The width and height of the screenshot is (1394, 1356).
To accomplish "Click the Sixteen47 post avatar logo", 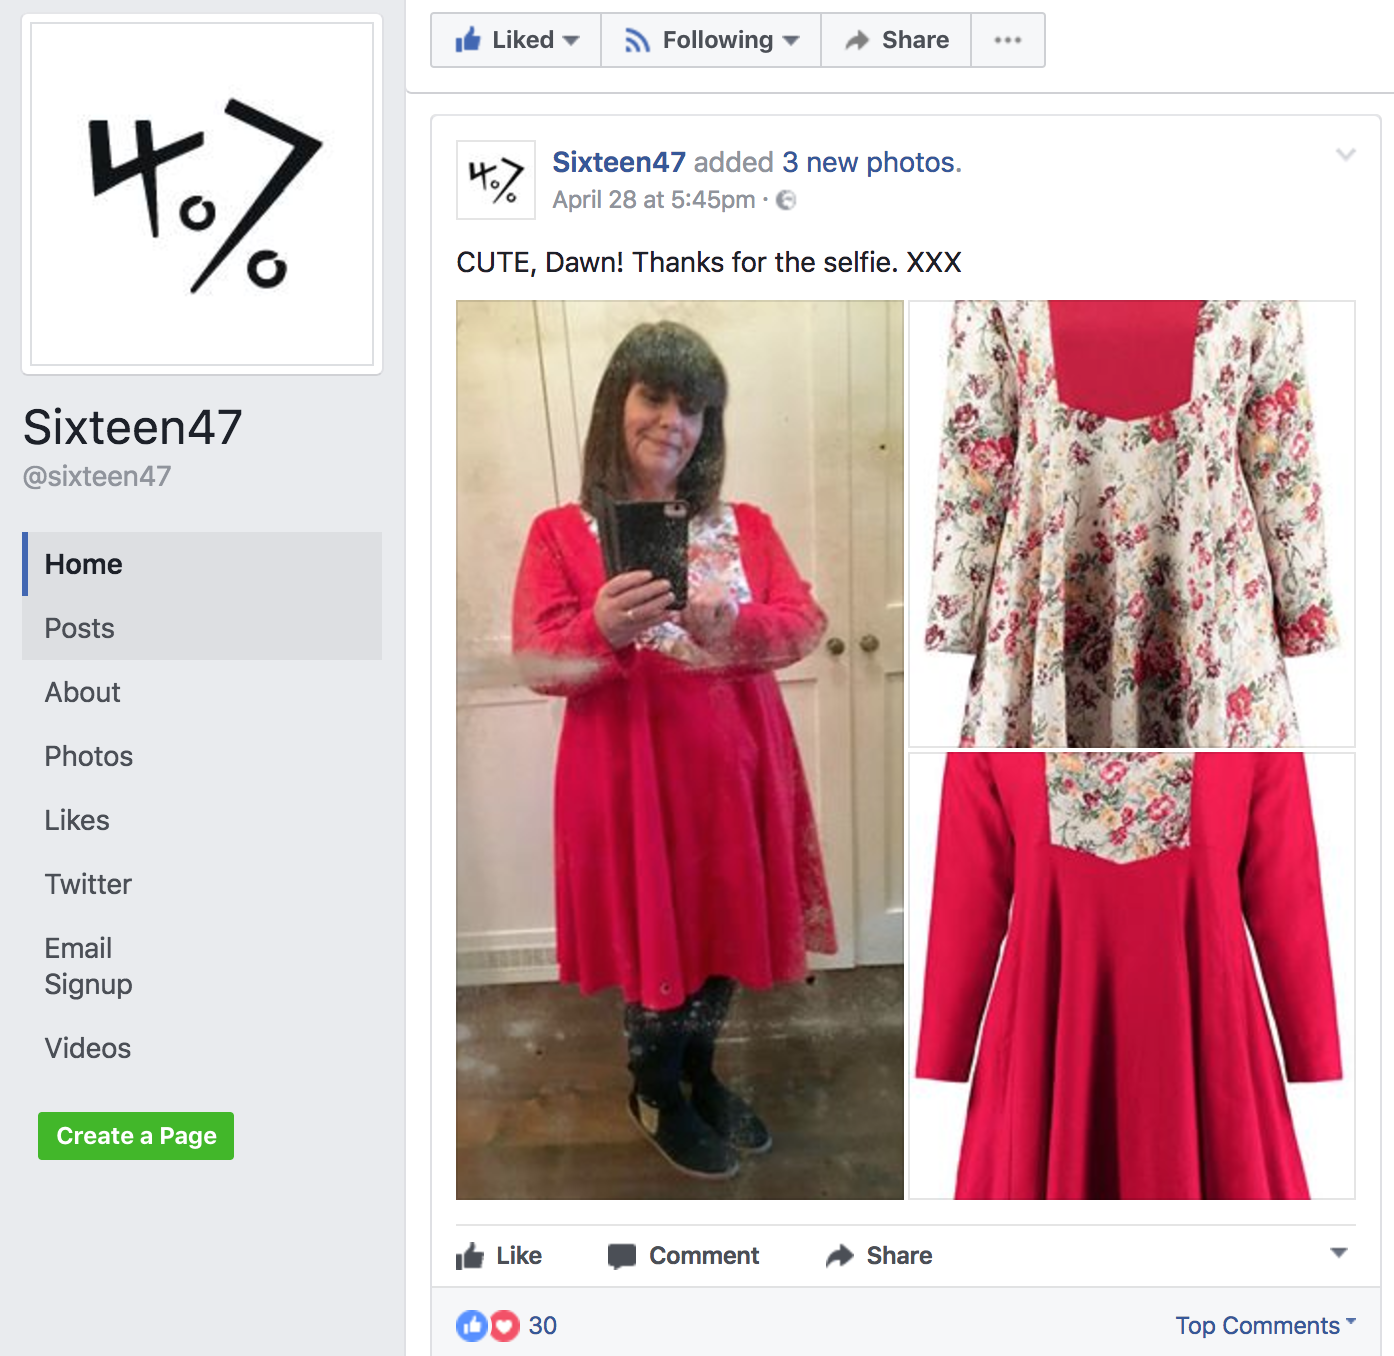I will point(496,180).
